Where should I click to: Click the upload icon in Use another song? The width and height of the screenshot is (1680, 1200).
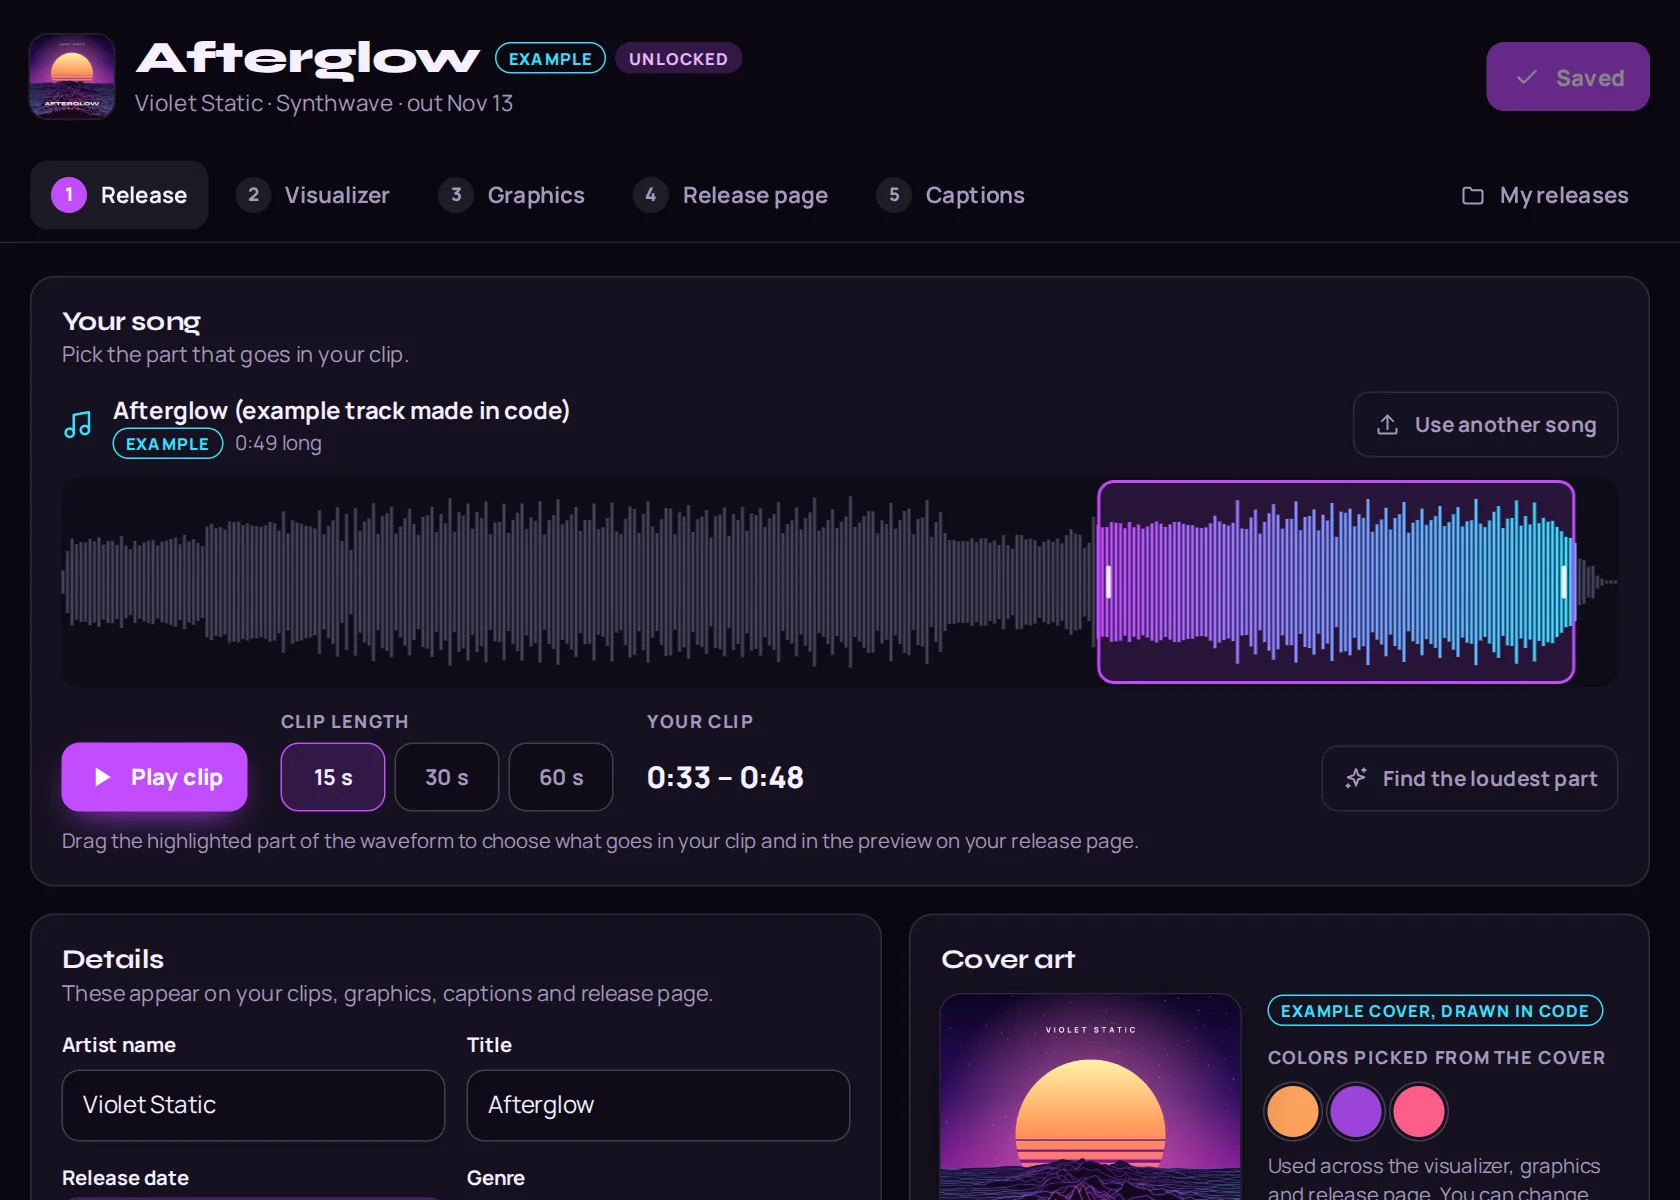click(x=1387, y=425)
